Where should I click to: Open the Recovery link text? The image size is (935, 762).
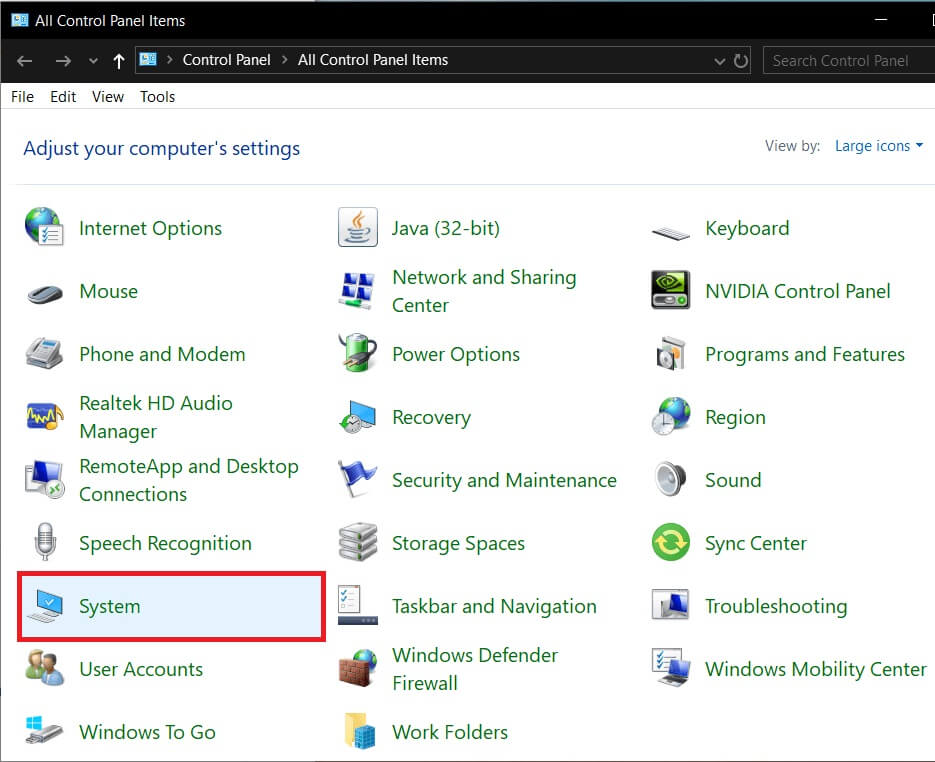pyautogui.click(x=431, y=417)
